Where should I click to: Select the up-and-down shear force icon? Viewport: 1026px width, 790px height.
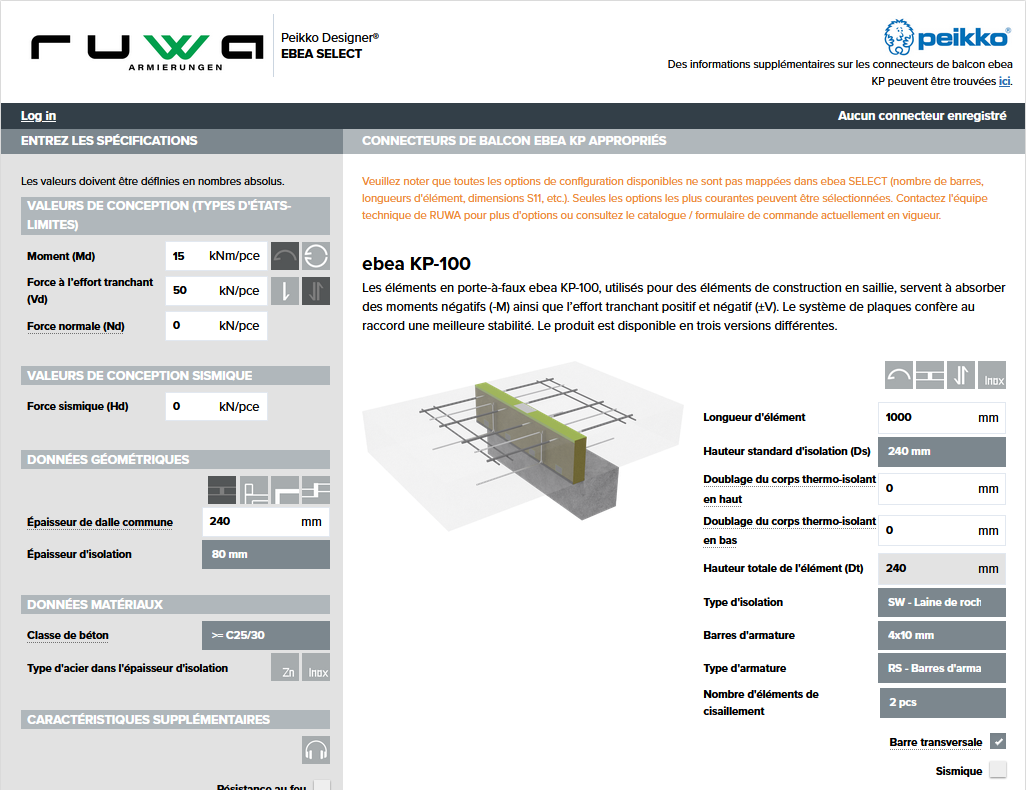316,291
